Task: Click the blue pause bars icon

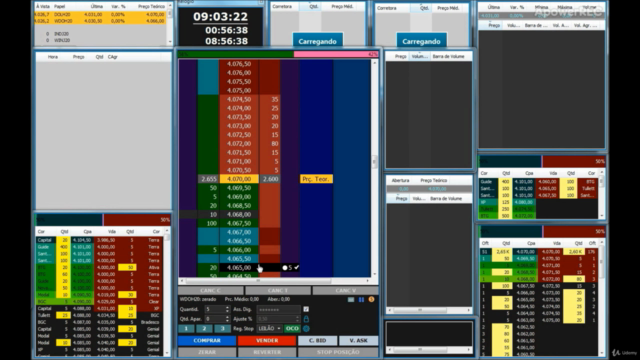Action: point(361,300)
